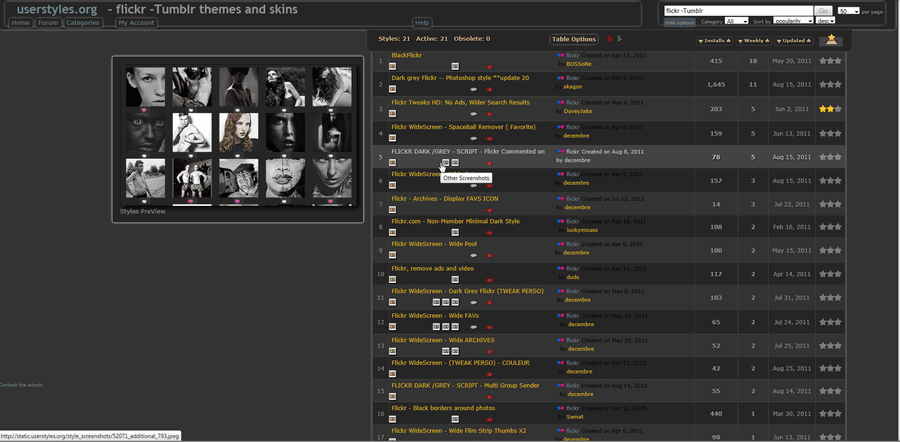The width and height of the screenshot is (900, 442).
Task: Open the results per page dropdown
Action: click(x=848, y=11)
